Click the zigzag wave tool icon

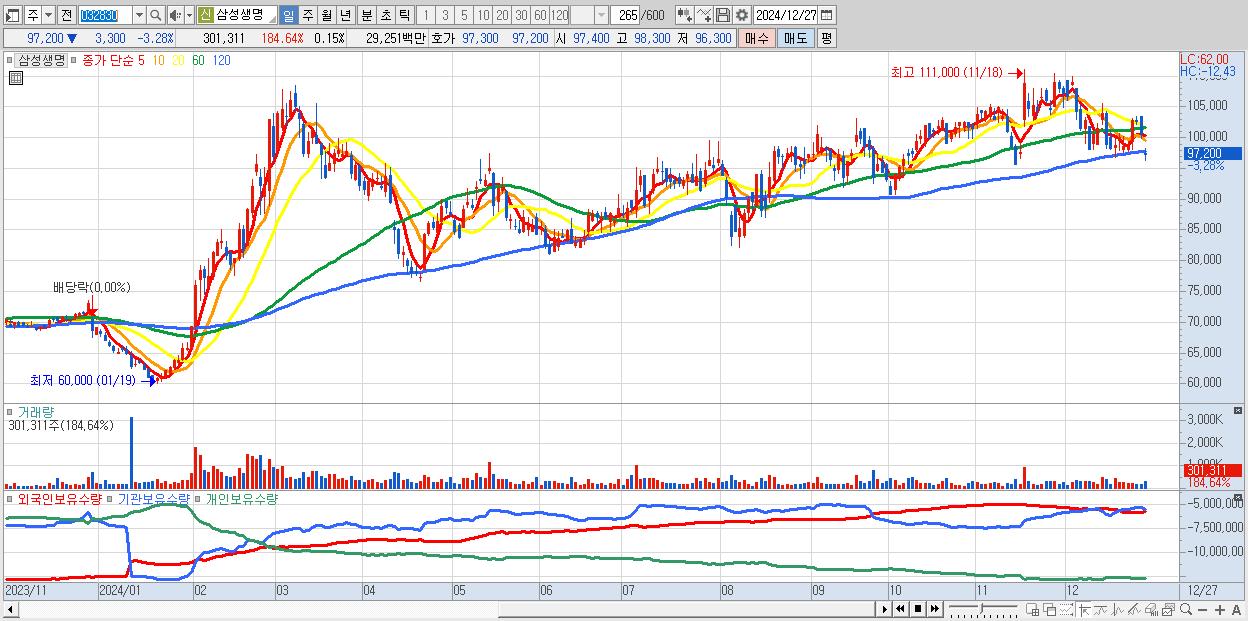tap(1118, 610)
